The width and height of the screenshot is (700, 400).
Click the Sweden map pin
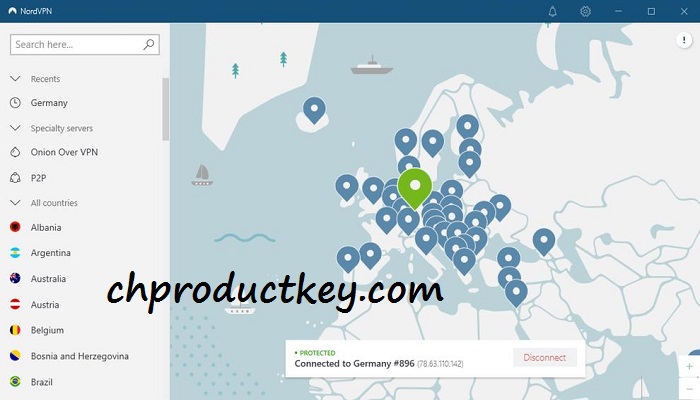click(x=433, y=143)
